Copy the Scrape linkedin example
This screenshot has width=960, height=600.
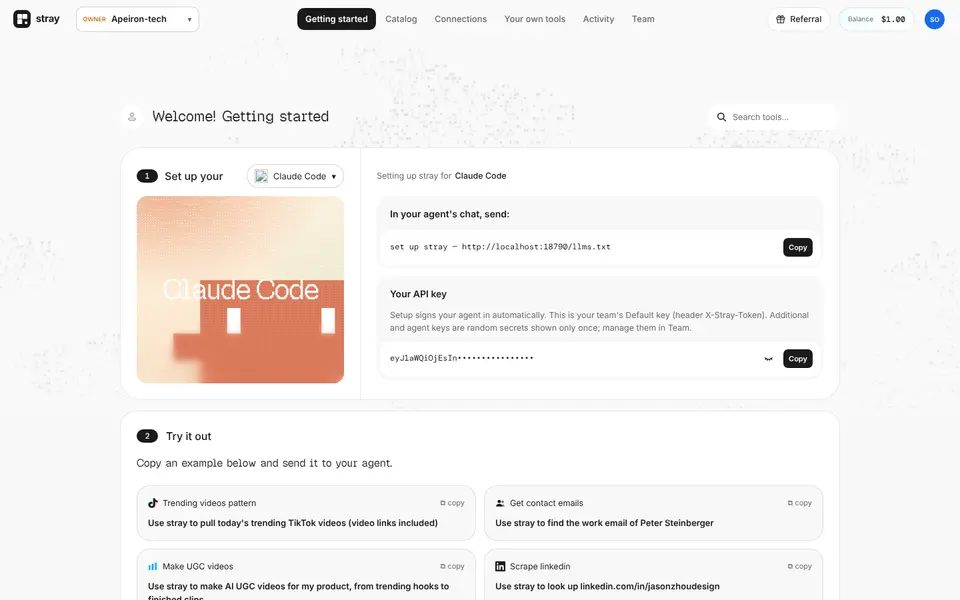pos(800,566)
